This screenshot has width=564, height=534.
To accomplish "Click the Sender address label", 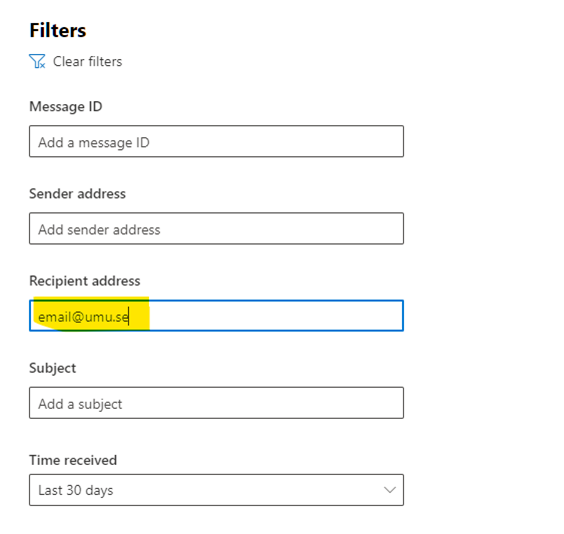I will click(x=77, y=194).
